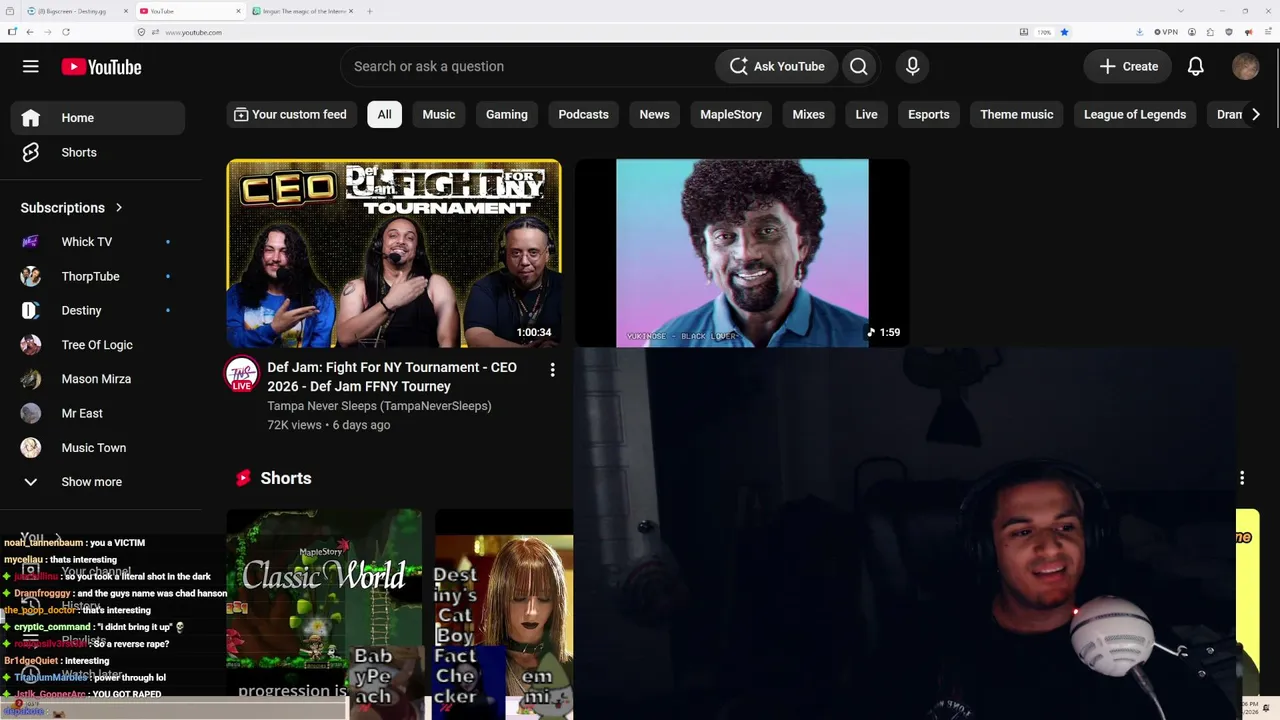Open the account avatar menu
1280x720 pixels.
click(x=1245, y=66)
